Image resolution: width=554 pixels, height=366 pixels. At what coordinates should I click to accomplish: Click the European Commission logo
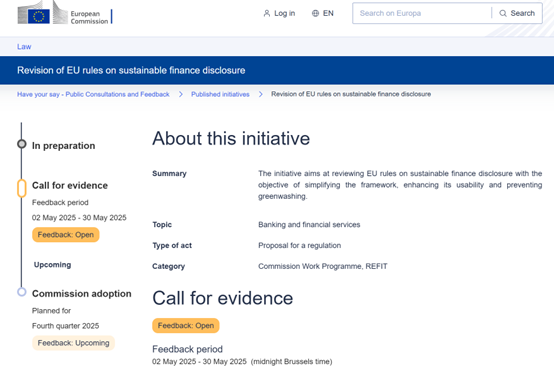click(65, 13)
